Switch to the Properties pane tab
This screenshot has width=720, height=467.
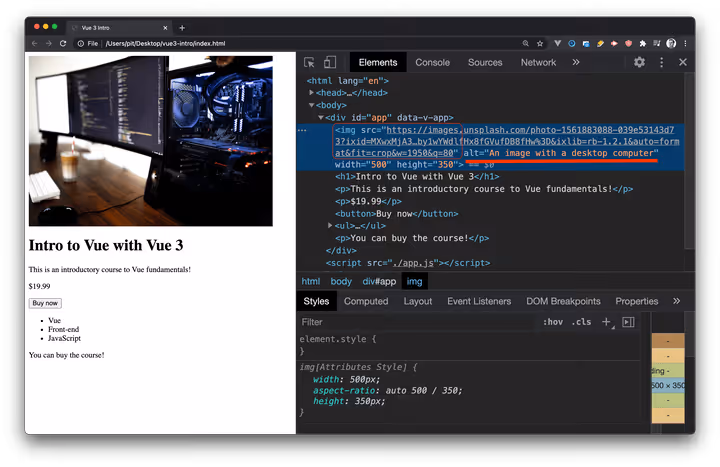(x=636, y=301)
